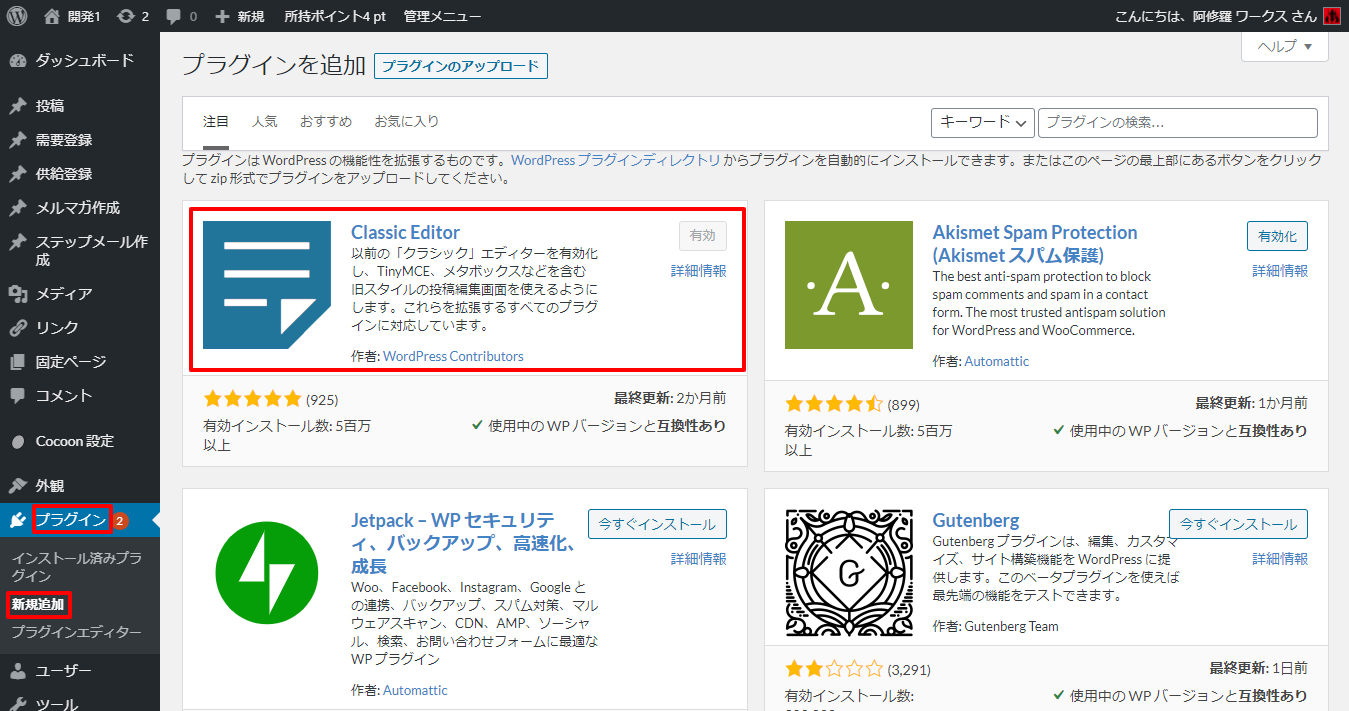The height and width of the screenshot is (711, 1349).
Task: Click the pages icon next to 固定ページ
Action: coord(17,362)
